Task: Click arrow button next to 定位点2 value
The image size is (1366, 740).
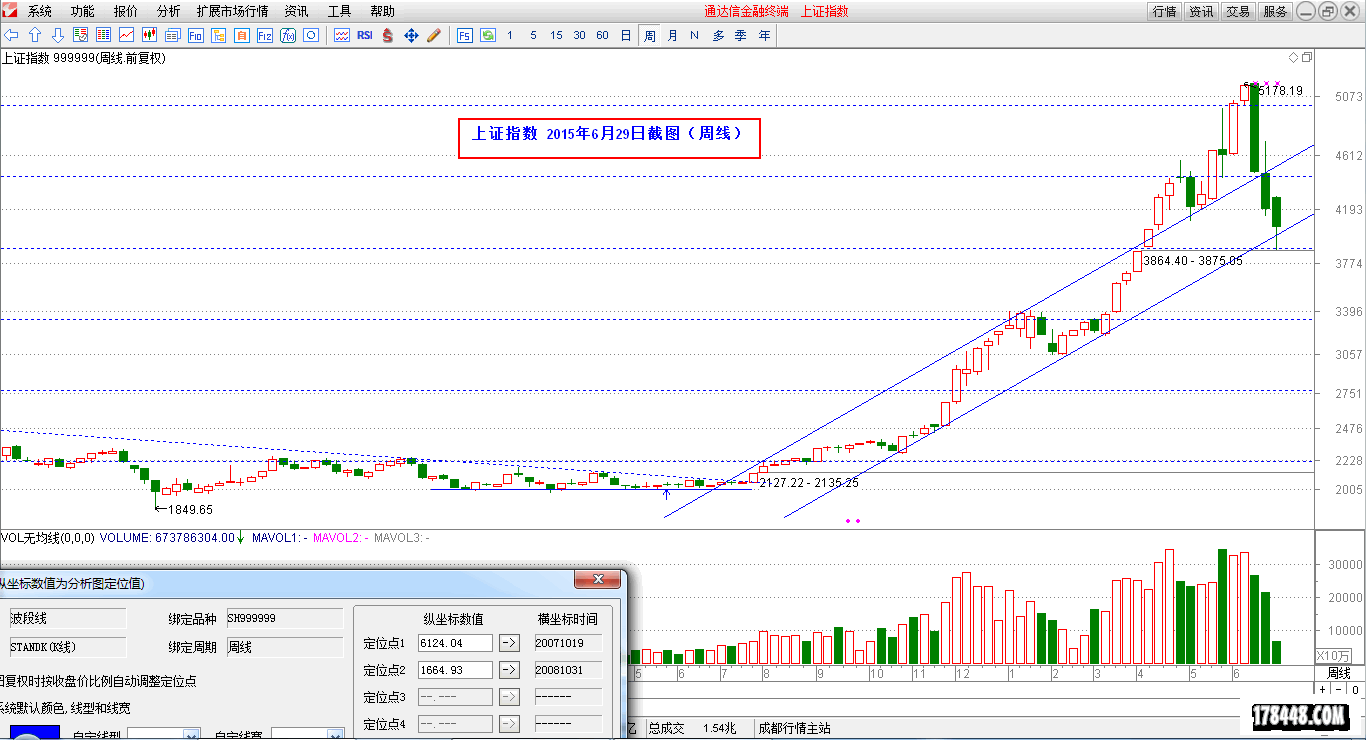Action: (x=508, y=670)
